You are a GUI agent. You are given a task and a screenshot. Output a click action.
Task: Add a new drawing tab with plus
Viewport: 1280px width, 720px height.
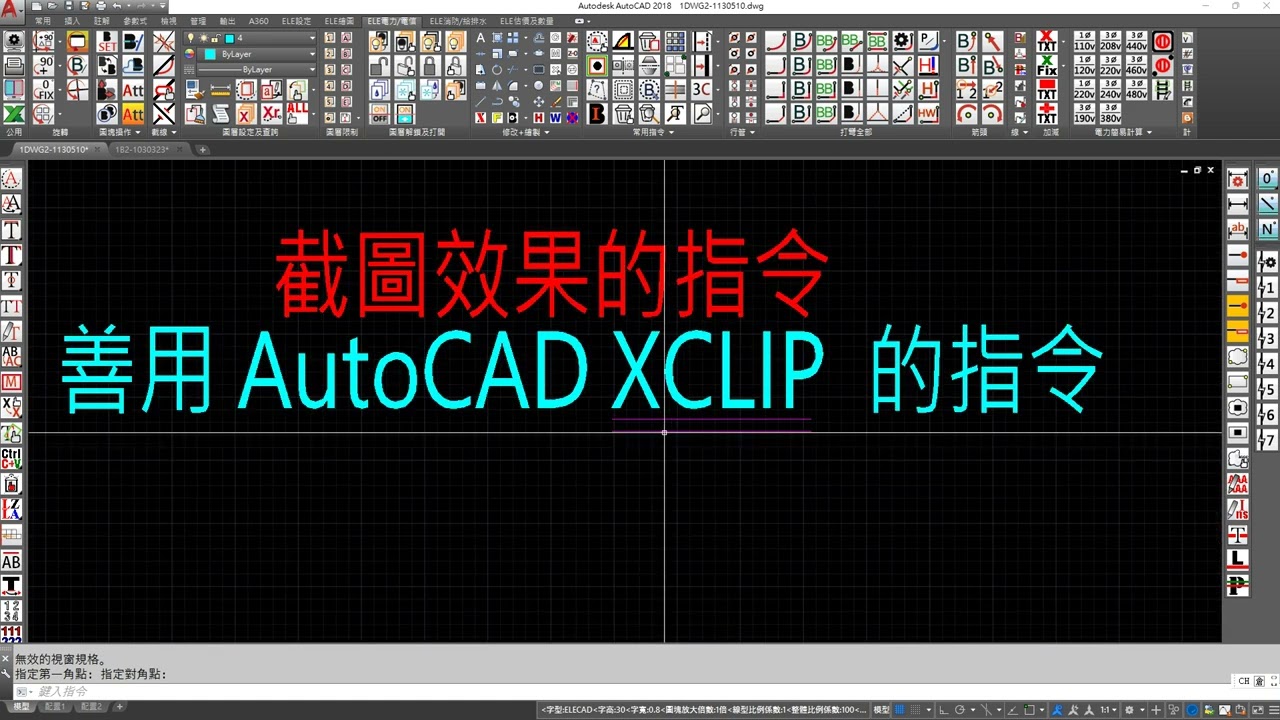point(203,150)
